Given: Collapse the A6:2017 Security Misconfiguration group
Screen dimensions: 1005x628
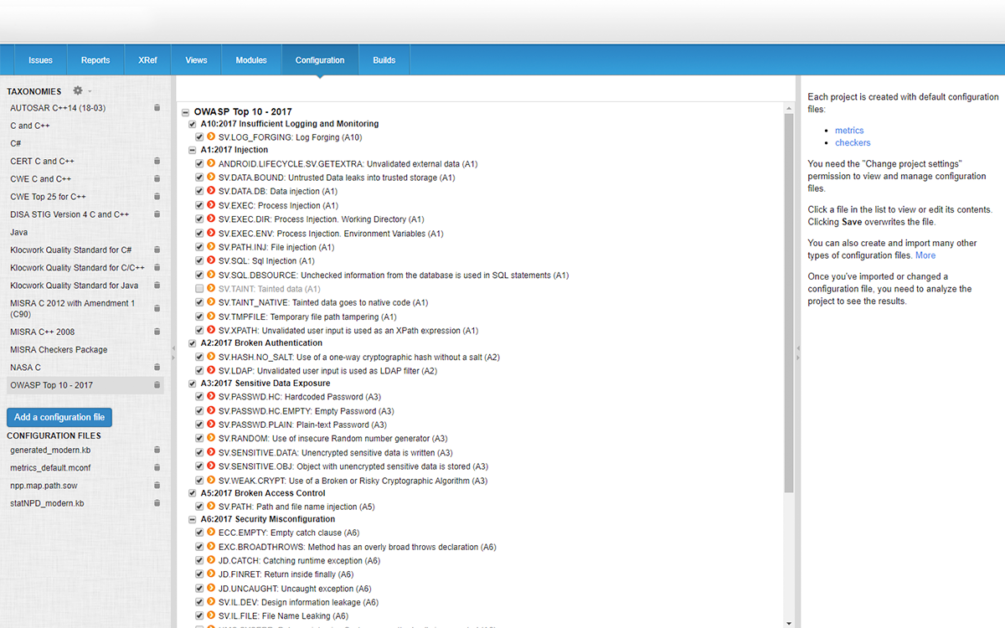Looking at the screenshot, I should [x=192, y=520].
